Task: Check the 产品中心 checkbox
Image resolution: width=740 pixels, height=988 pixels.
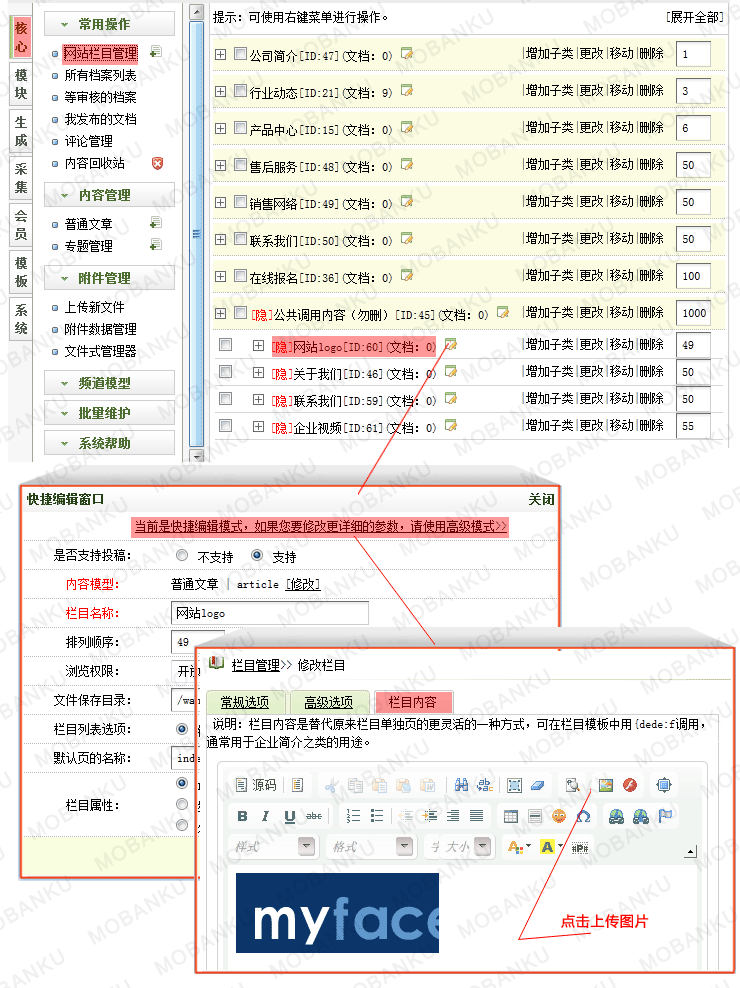Action: (x=240, y=128)
